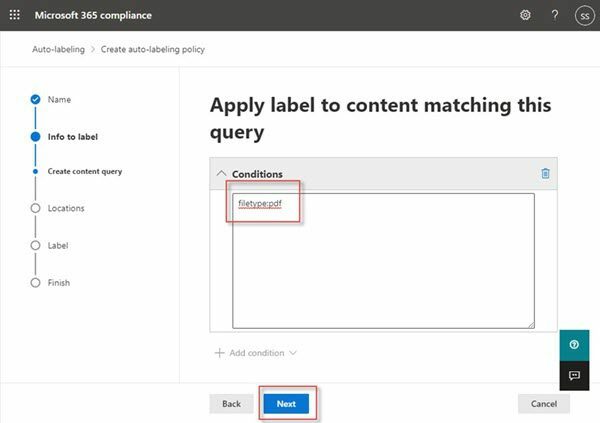Click the query box resize grip
The height and width of the screenshot is (423, 600).
tap(531, 325)
